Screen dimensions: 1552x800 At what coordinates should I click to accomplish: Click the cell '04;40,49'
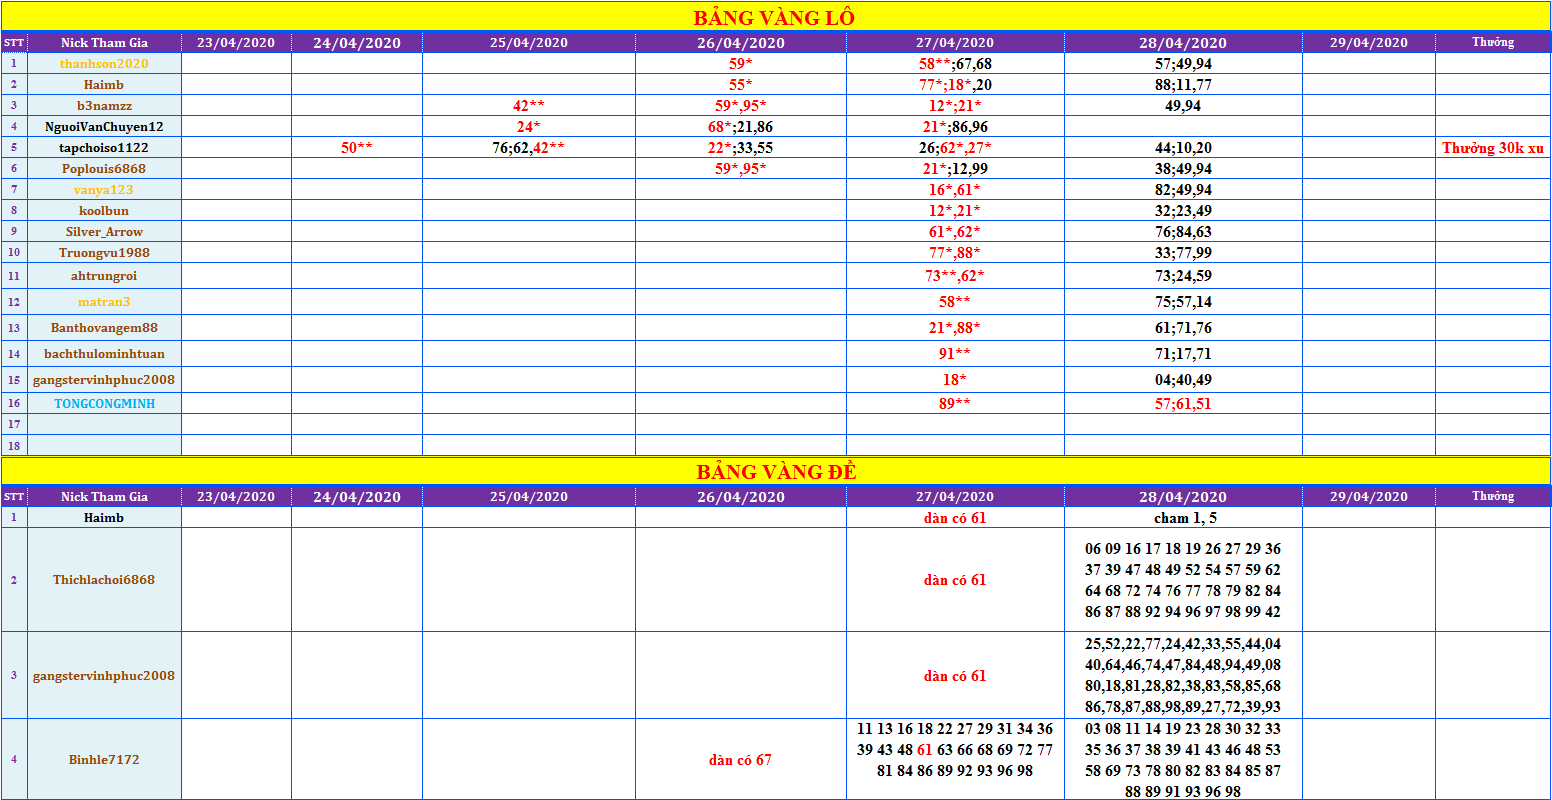[x=1183, y=380]
